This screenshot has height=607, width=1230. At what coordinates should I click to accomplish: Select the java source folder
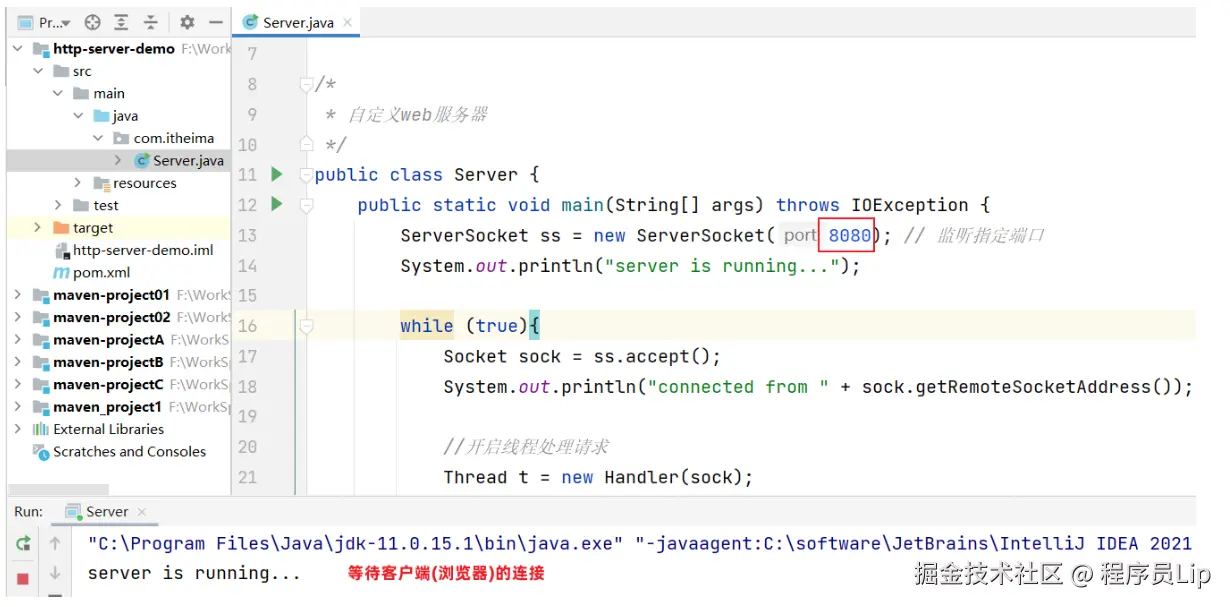[125, 116]
